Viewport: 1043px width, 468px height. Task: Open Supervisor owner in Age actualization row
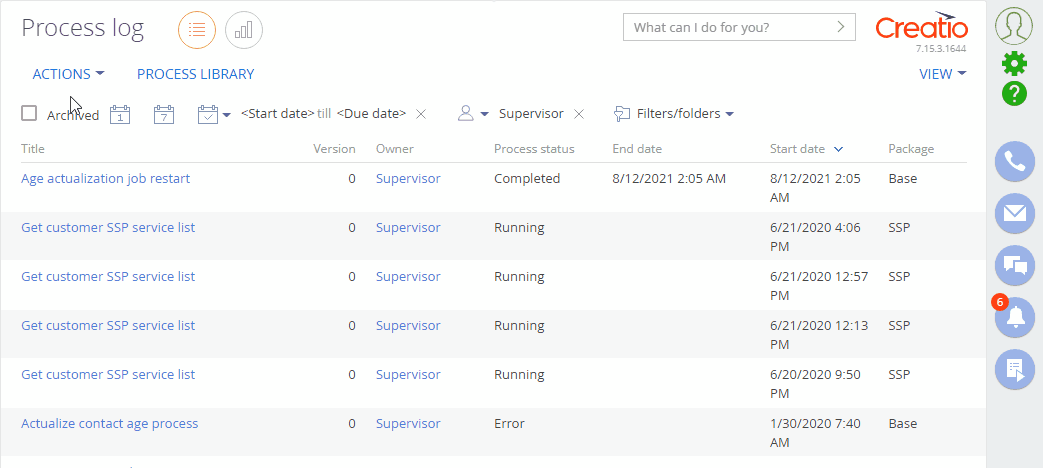(408, 179)
